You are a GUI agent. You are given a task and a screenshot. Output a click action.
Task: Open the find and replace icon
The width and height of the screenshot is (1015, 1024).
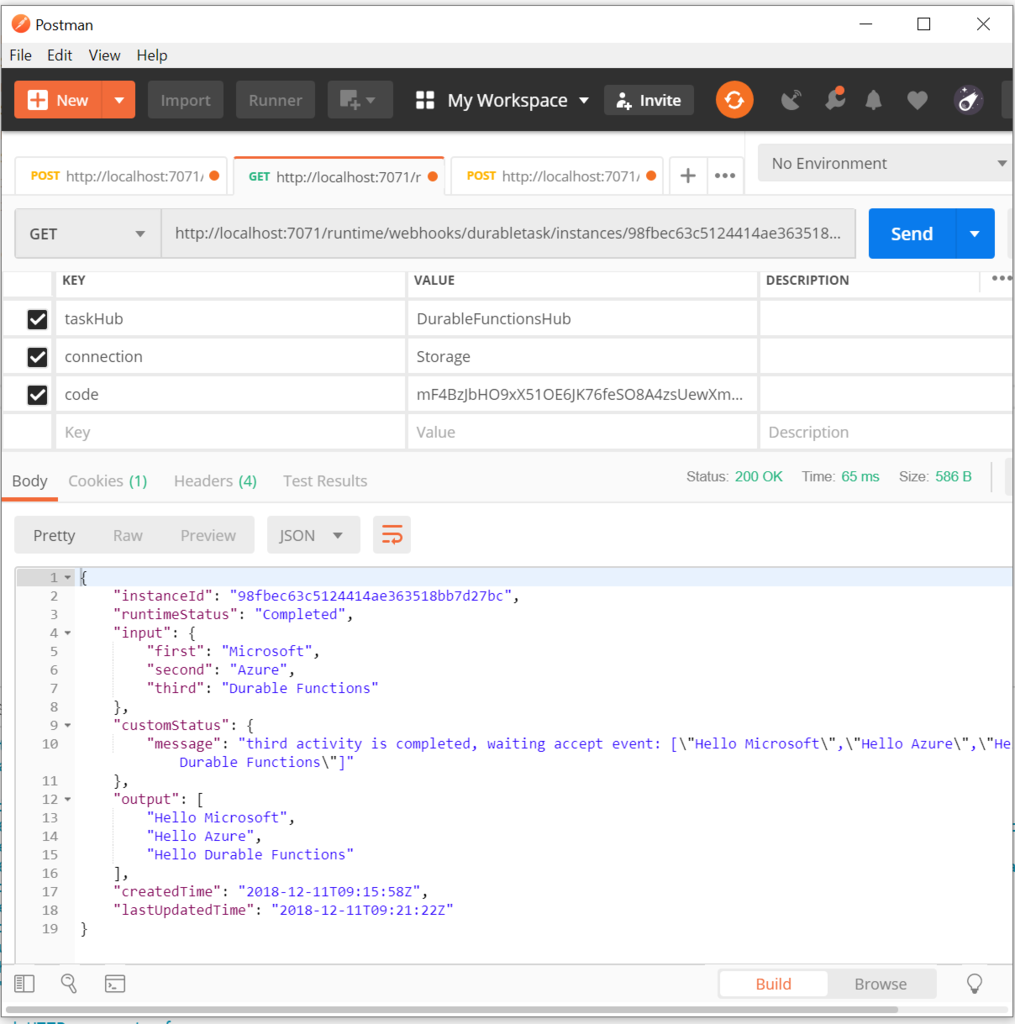[69, 984]
